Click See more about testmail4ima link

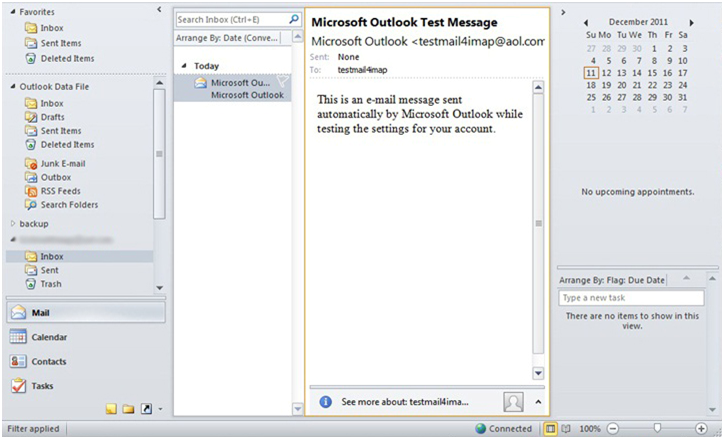(405, 402)
